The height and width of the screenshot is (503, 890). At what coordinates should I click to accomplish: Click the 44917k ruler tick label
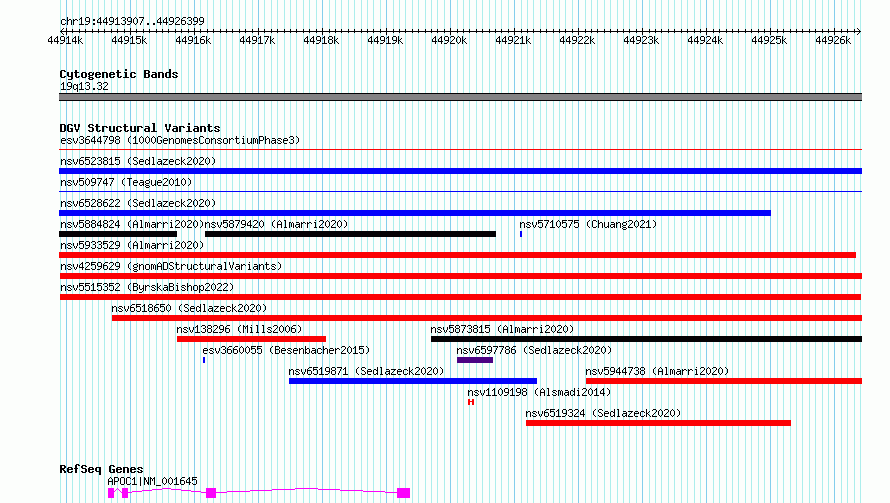point(257,40)
